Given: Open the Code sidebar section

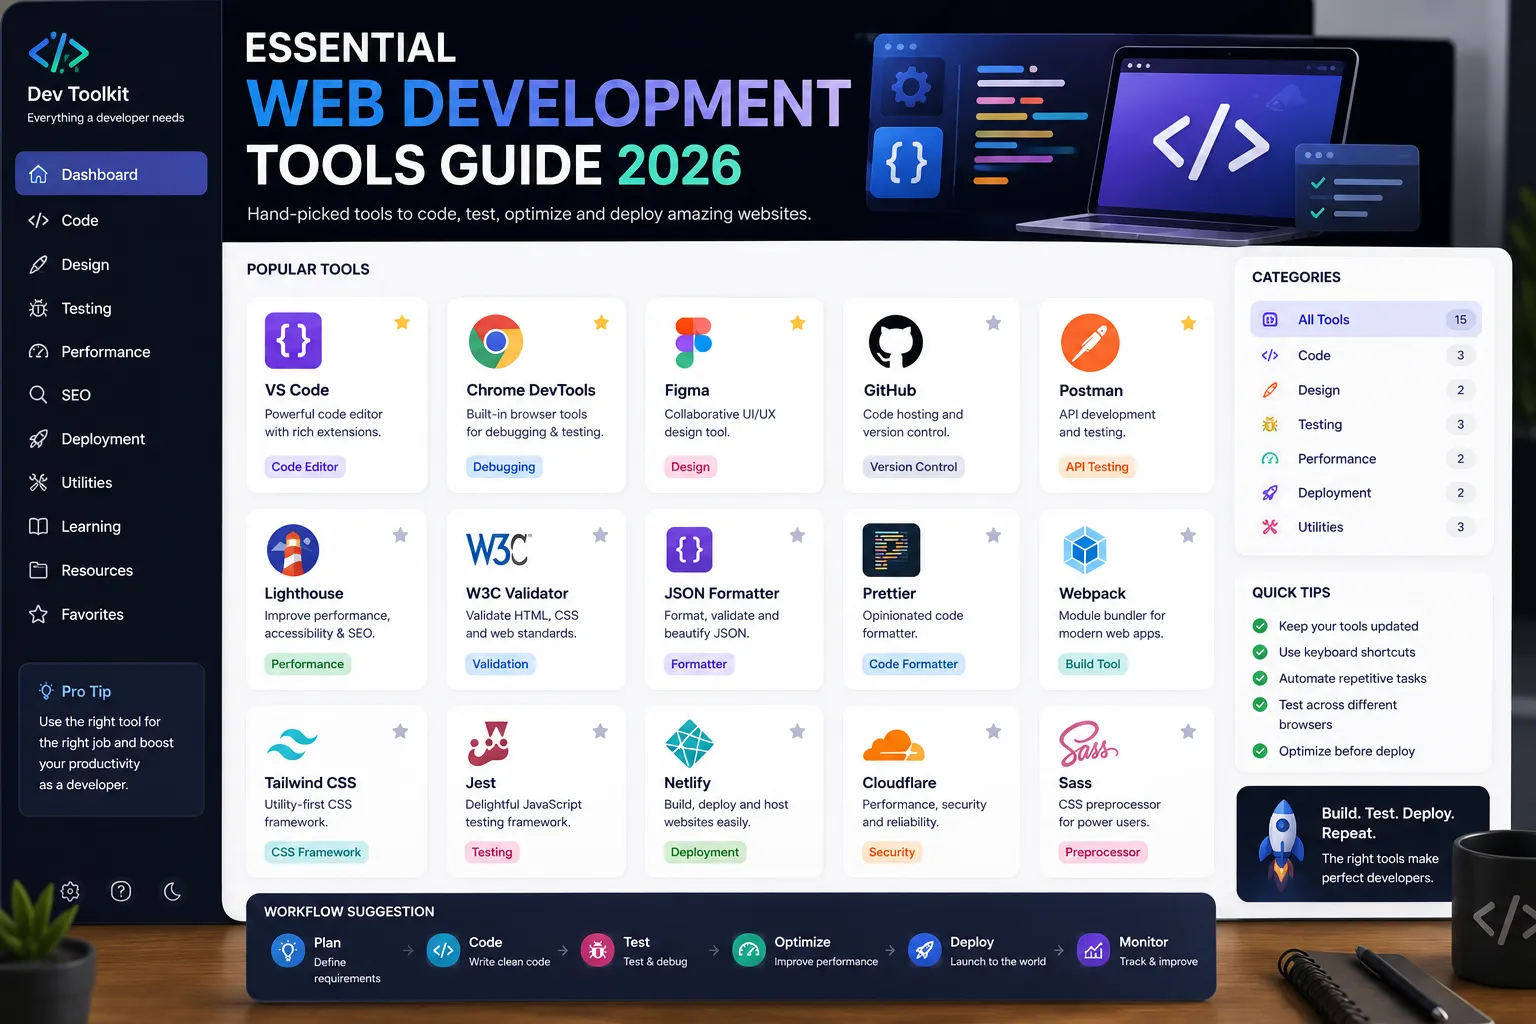Looking at the screenshot, I should point(111,220).
